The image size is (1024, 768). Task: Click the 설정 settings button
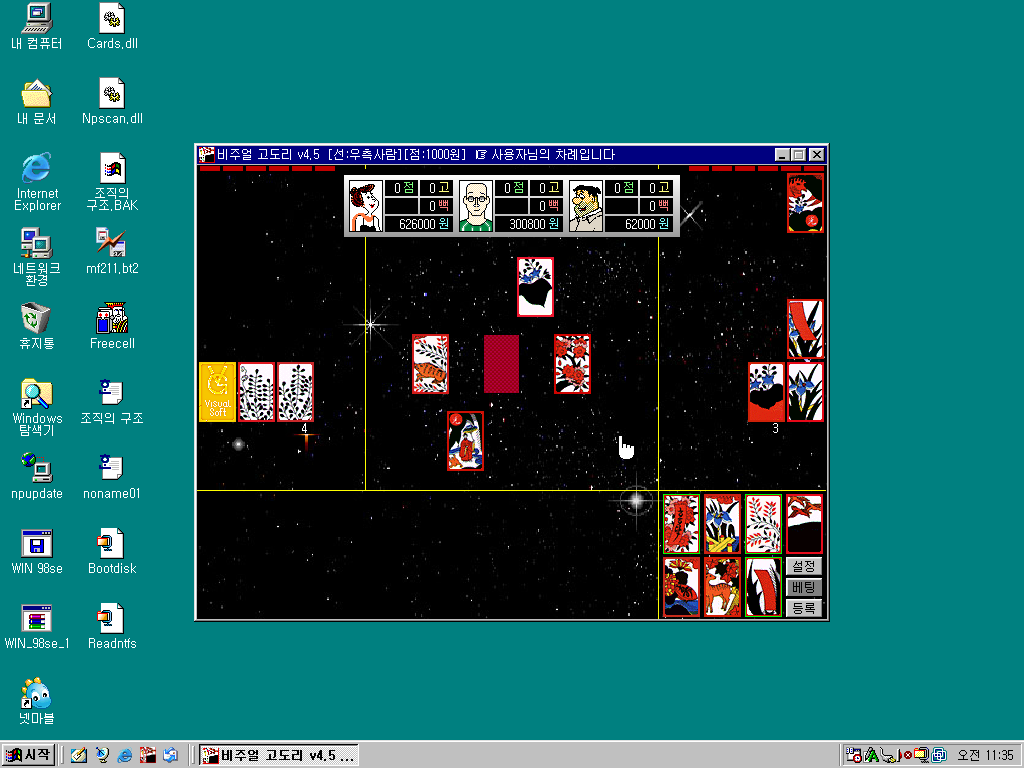point(804,566)
